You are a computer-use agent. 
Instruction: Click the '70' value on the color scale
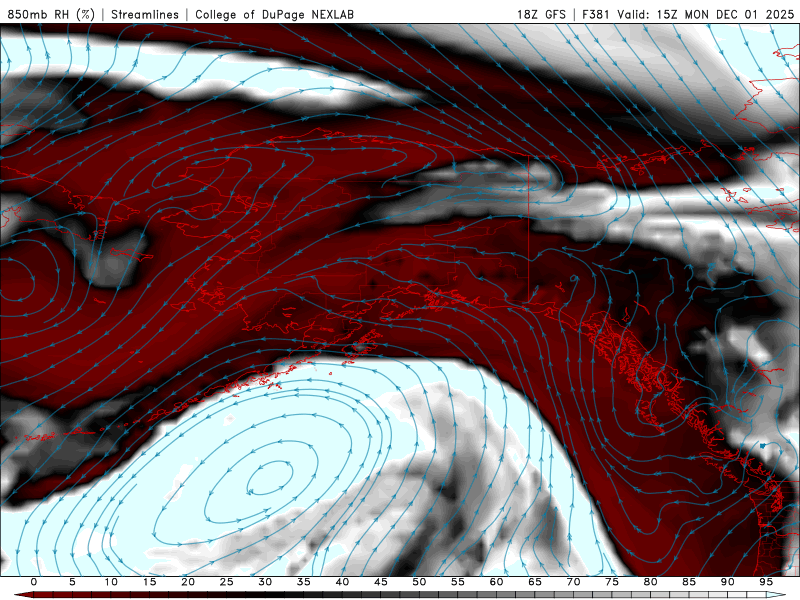[x=573, y=582]
